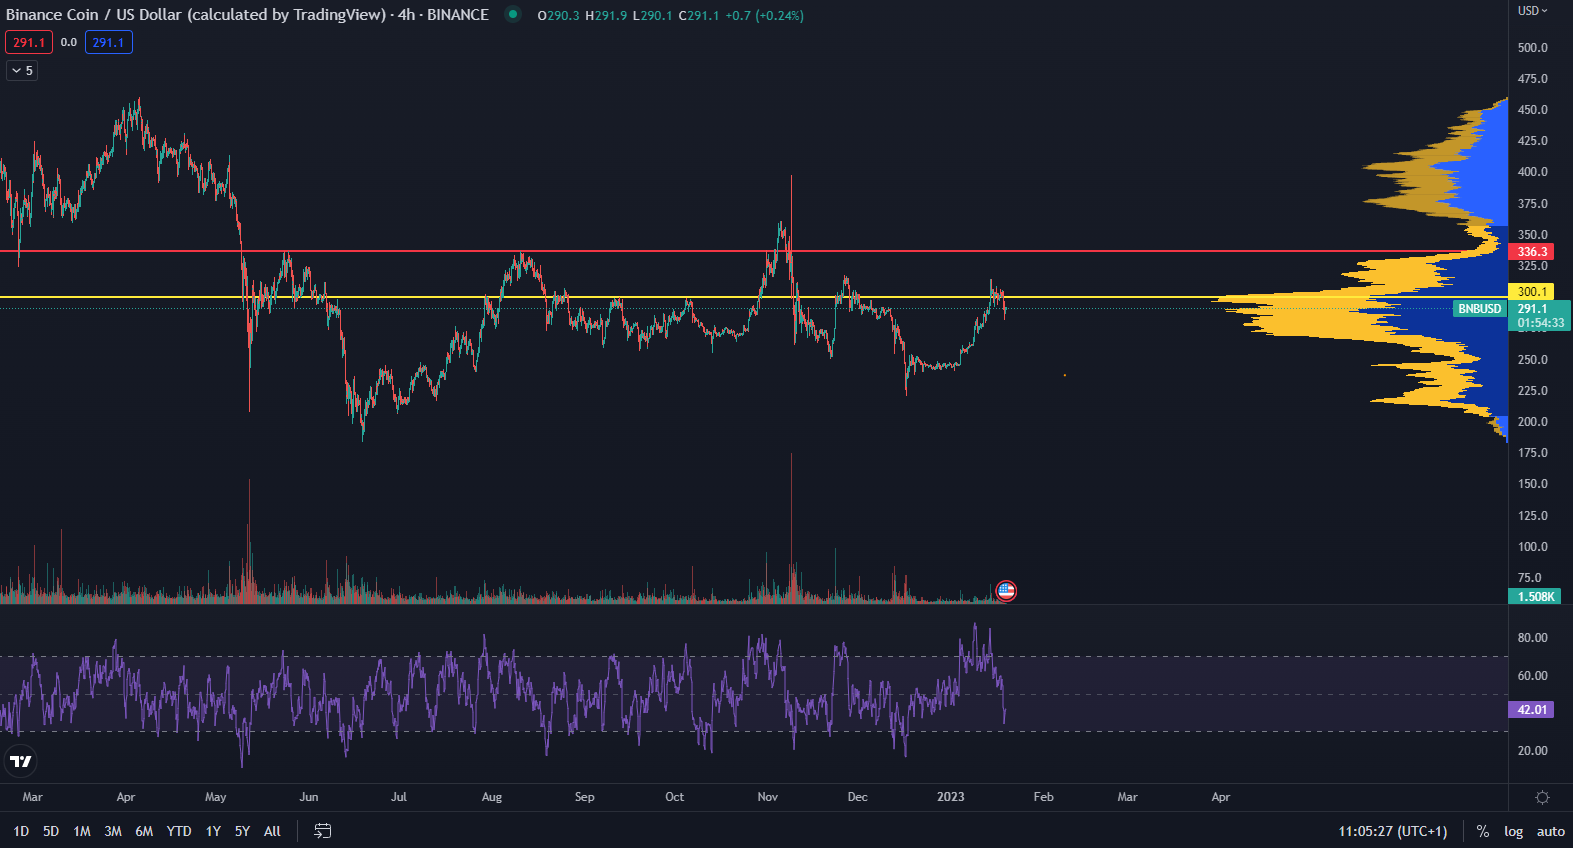Click the red 336.3 price label
The image size is (1573, 848).
[1531, 252]
